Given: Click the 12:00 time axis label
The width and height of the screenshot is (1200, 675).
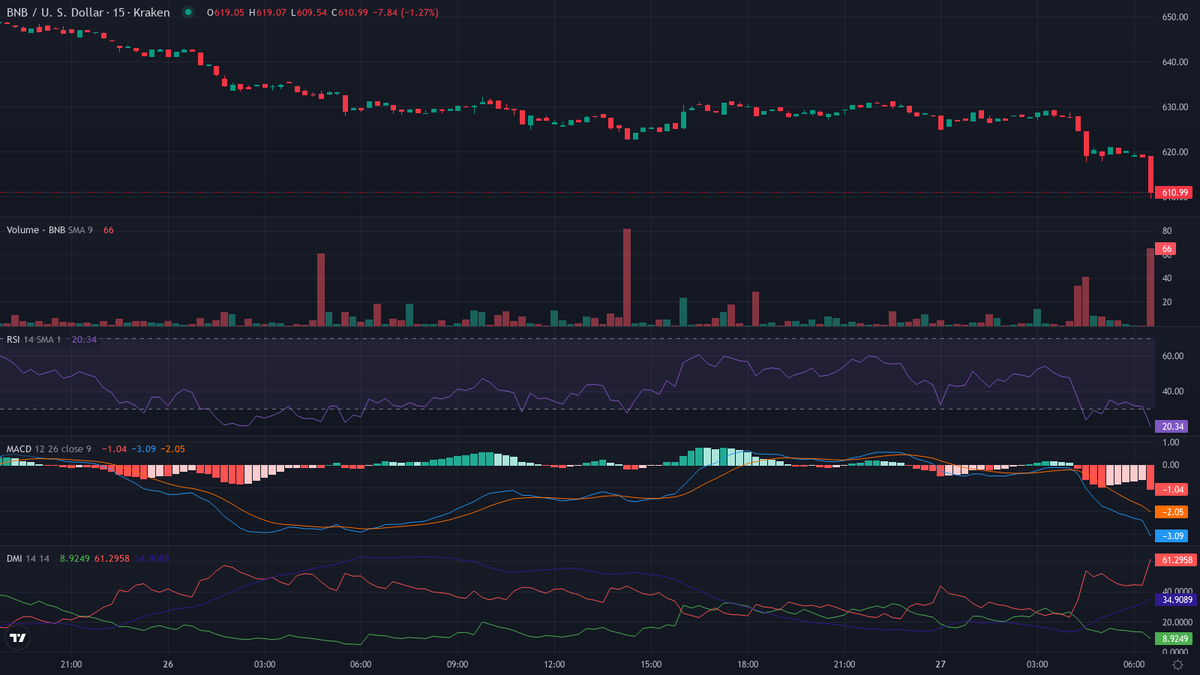Looking at the screenshot, I should coord(554,664).
